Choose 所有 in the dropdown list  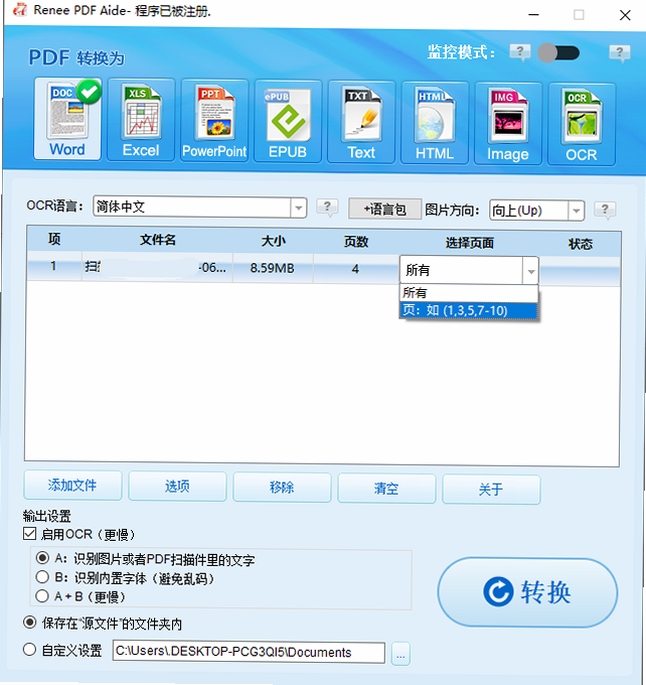coord(469,293)
